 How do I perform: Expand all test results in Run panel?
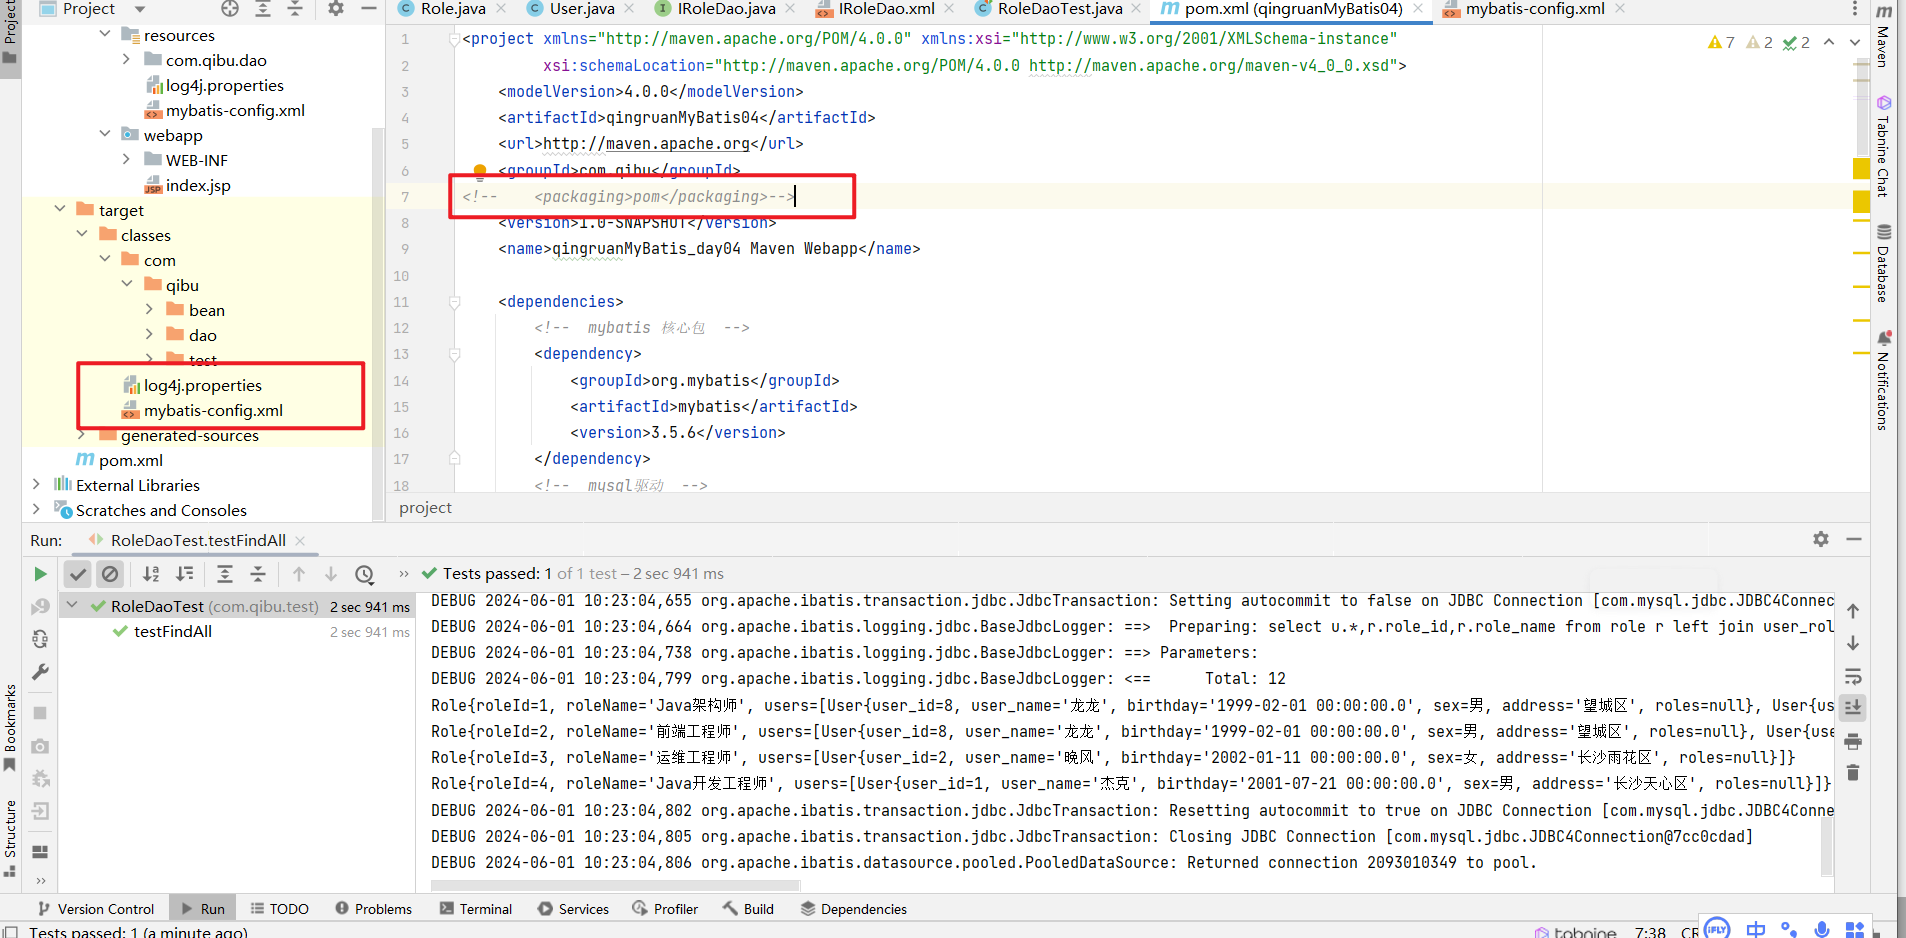(x=225, y=574)
